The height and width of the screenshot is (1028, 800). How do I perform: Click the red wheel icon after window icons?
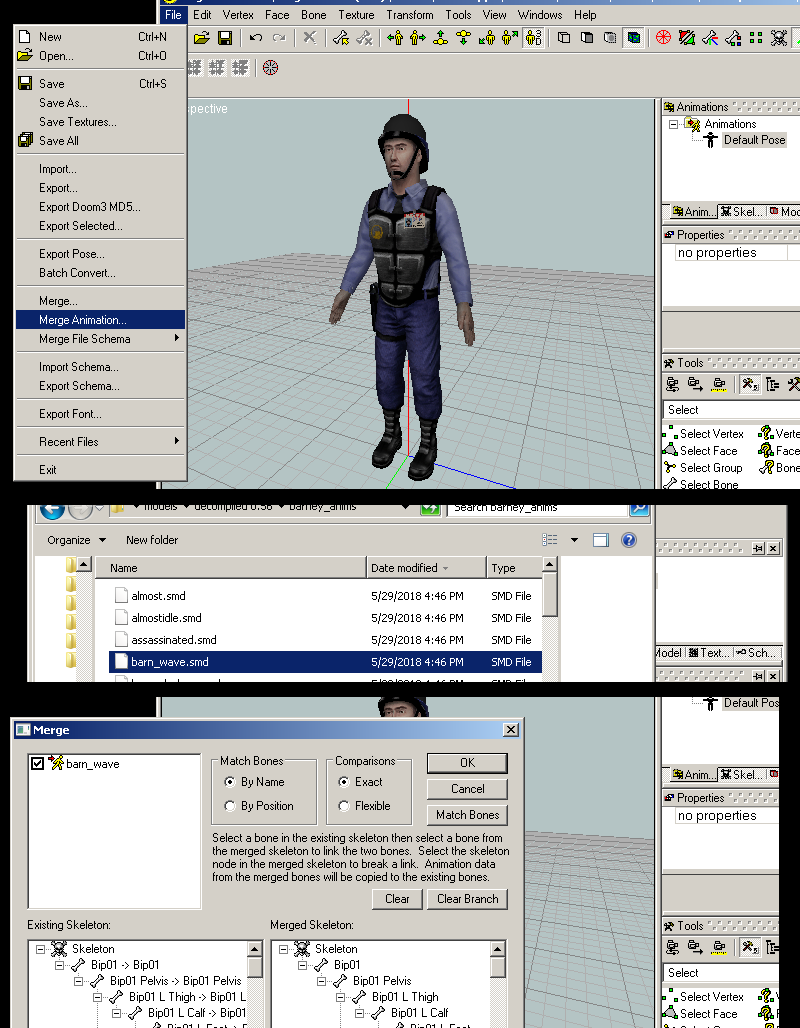[663, 38]
